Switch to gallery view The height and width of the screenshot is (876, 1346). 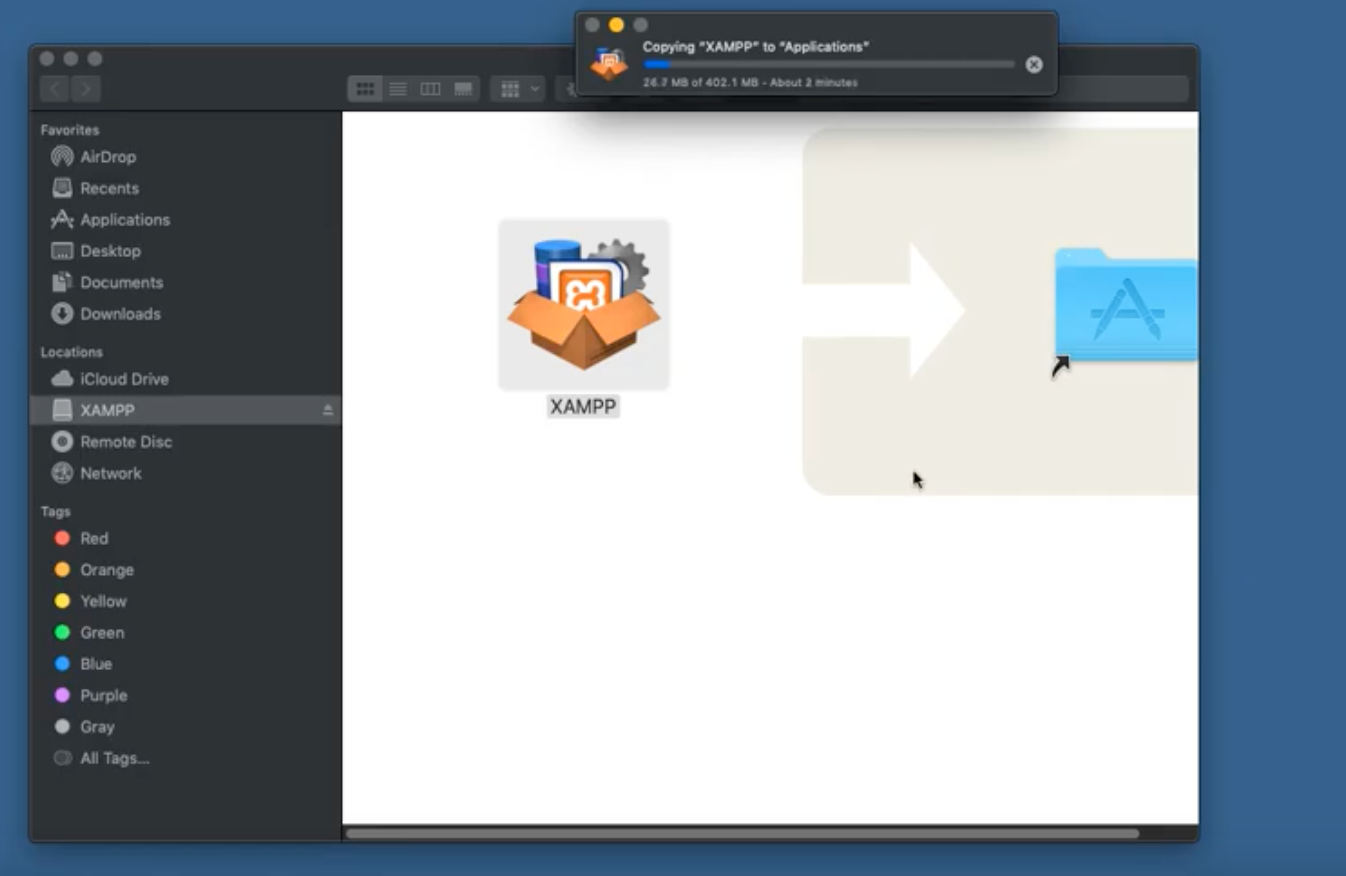[463, 89]
